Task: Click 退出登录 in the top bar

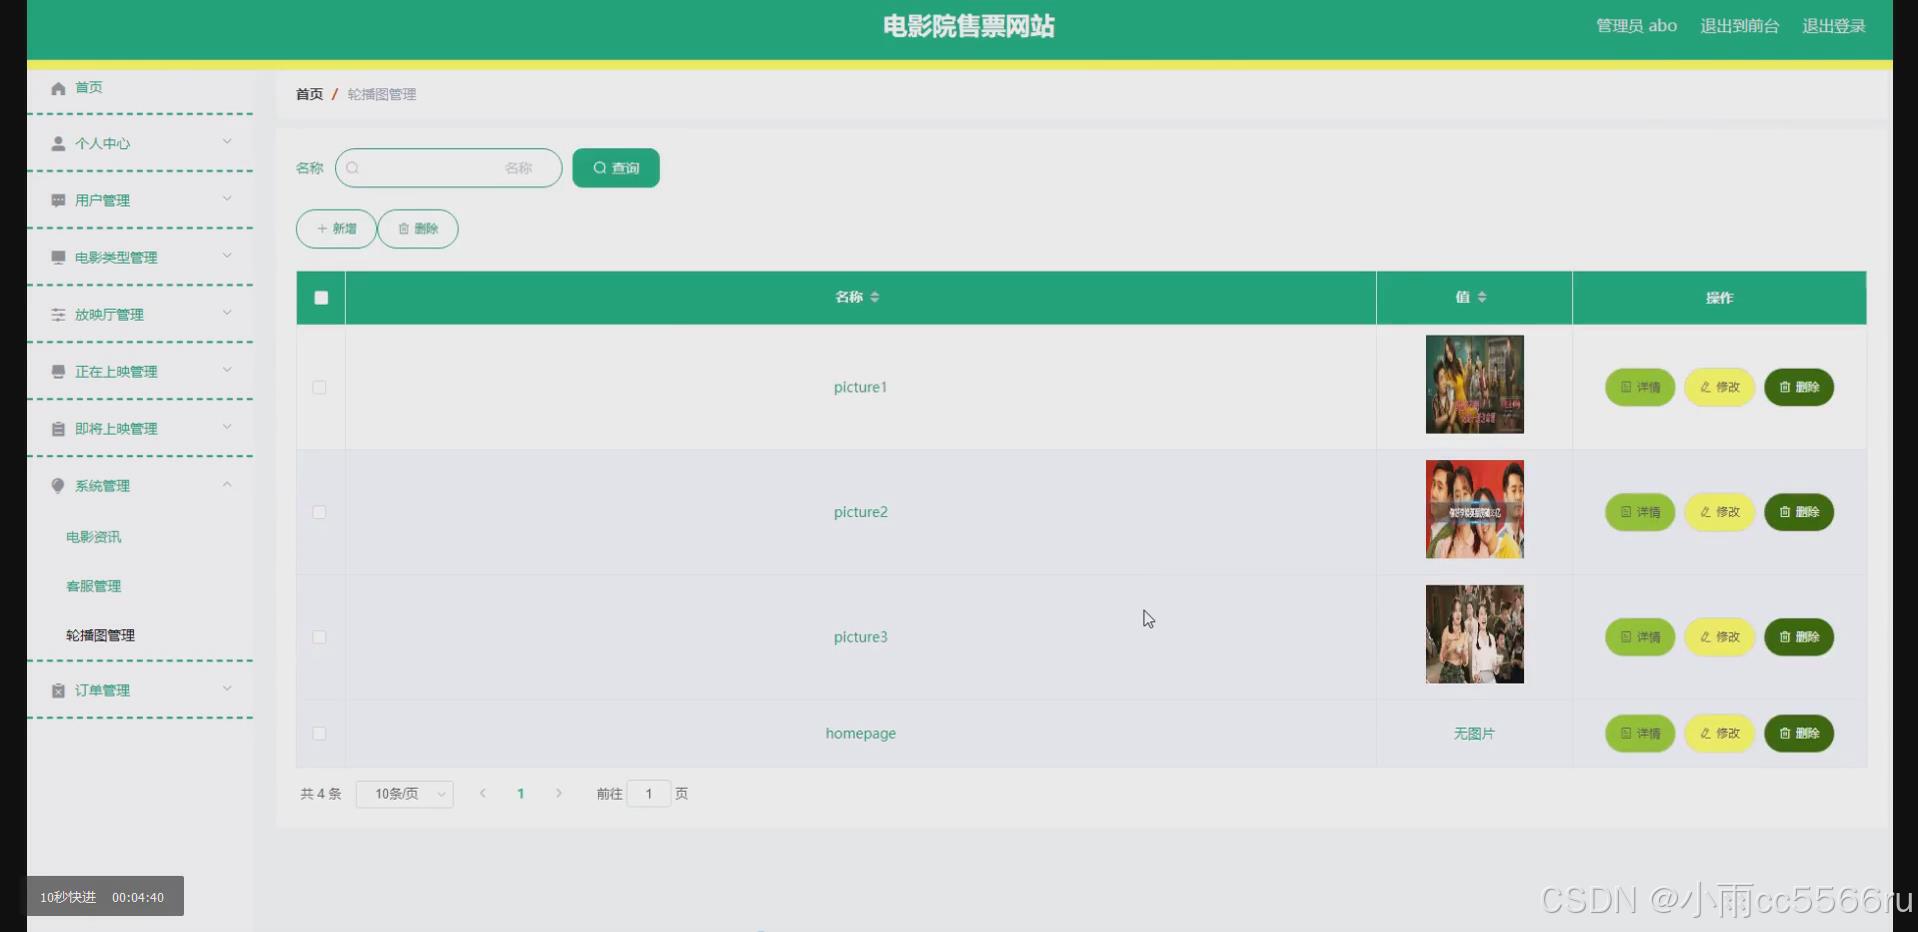Action: point(1834,27)
